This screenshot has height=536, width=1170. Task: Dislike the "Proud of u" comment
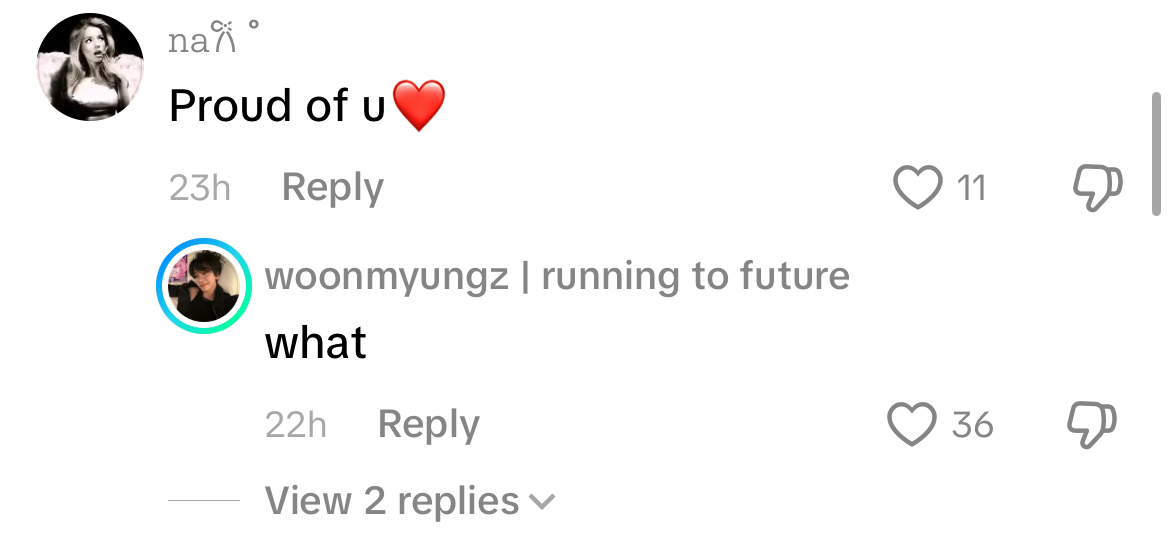pyautogui.click(x=1097, y=187)
